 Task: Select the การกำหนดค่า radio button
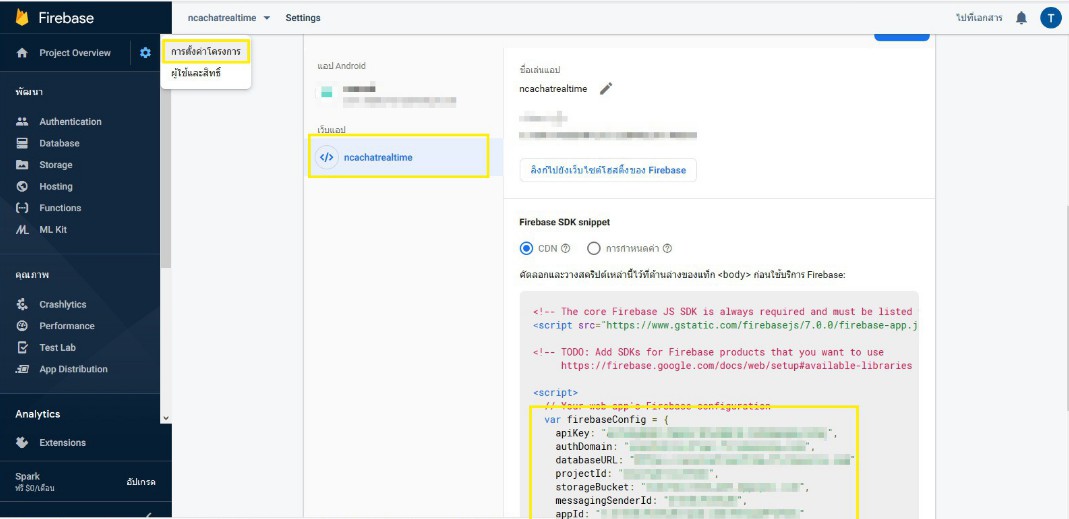tap(594, 248)
